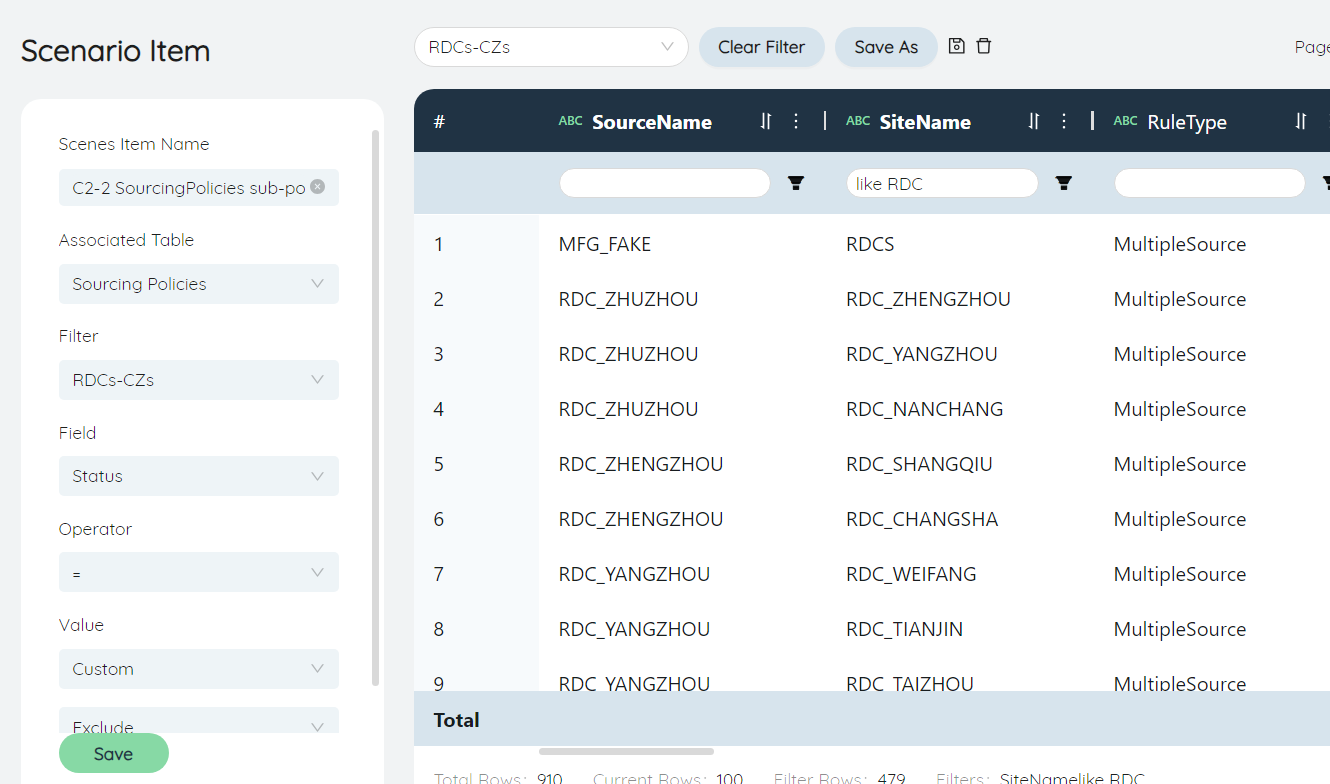Open the RDCs-CZs filter selector at top

(551, 47)
